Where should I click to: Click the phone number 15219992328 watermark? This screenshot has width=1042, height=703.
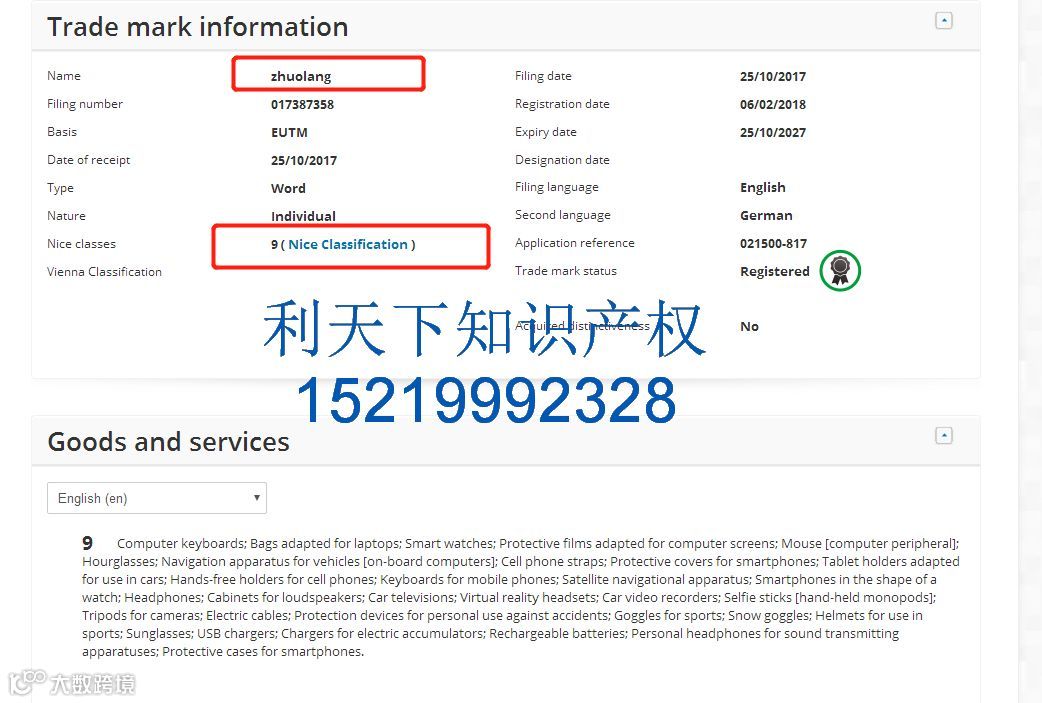tap(486, 400)
